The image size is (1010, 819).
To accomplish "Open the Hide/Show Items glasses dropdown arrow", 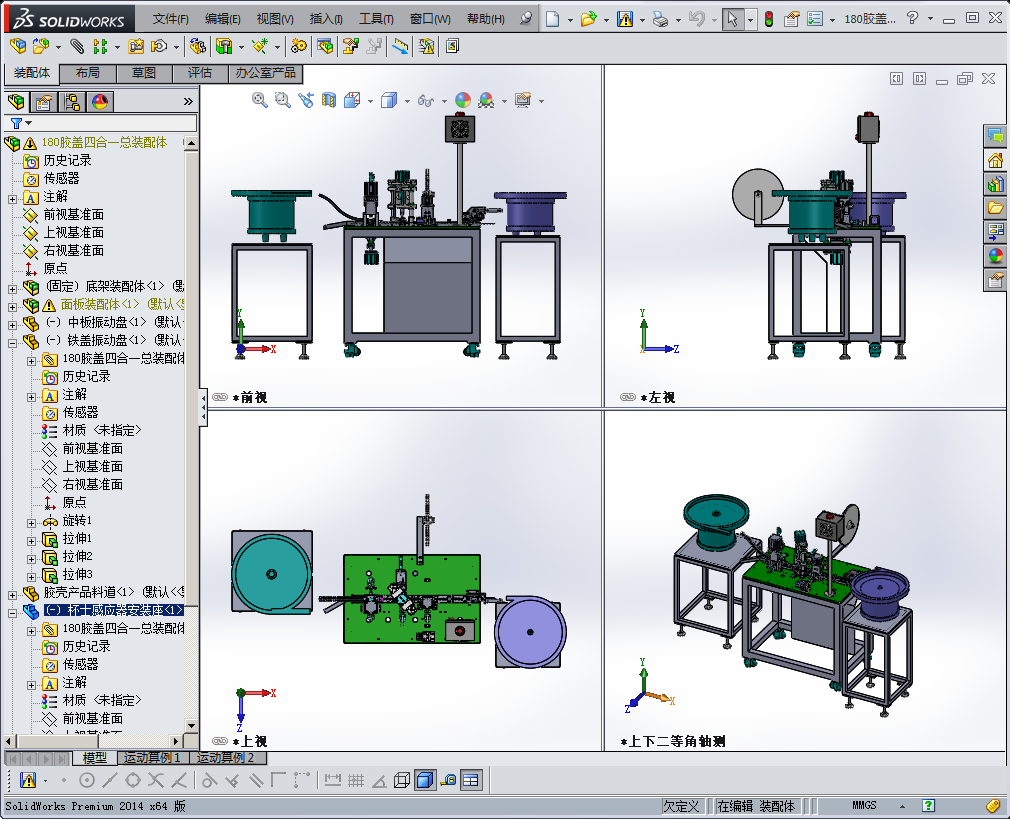I will tap(444, 101).
